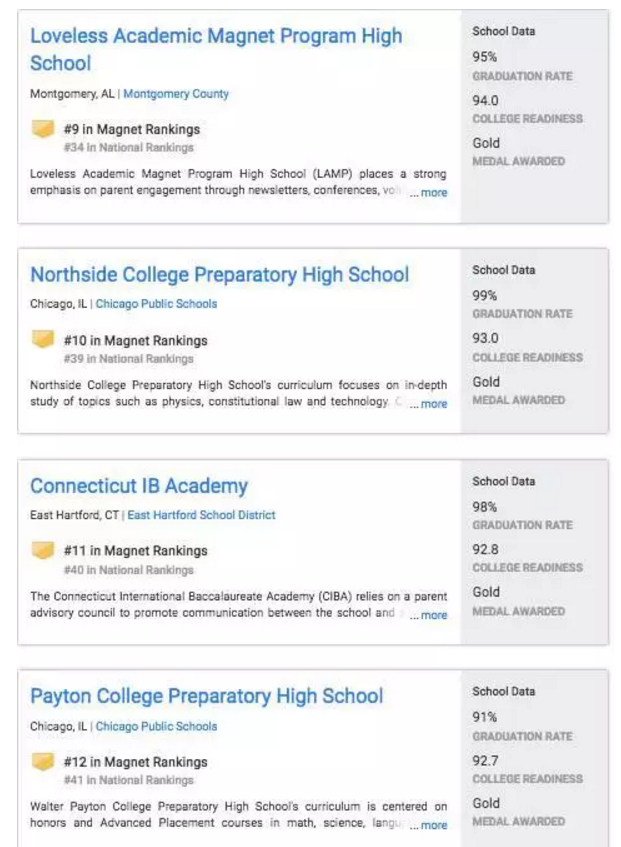Click the #41 in National Rankings text

(128, 780)
